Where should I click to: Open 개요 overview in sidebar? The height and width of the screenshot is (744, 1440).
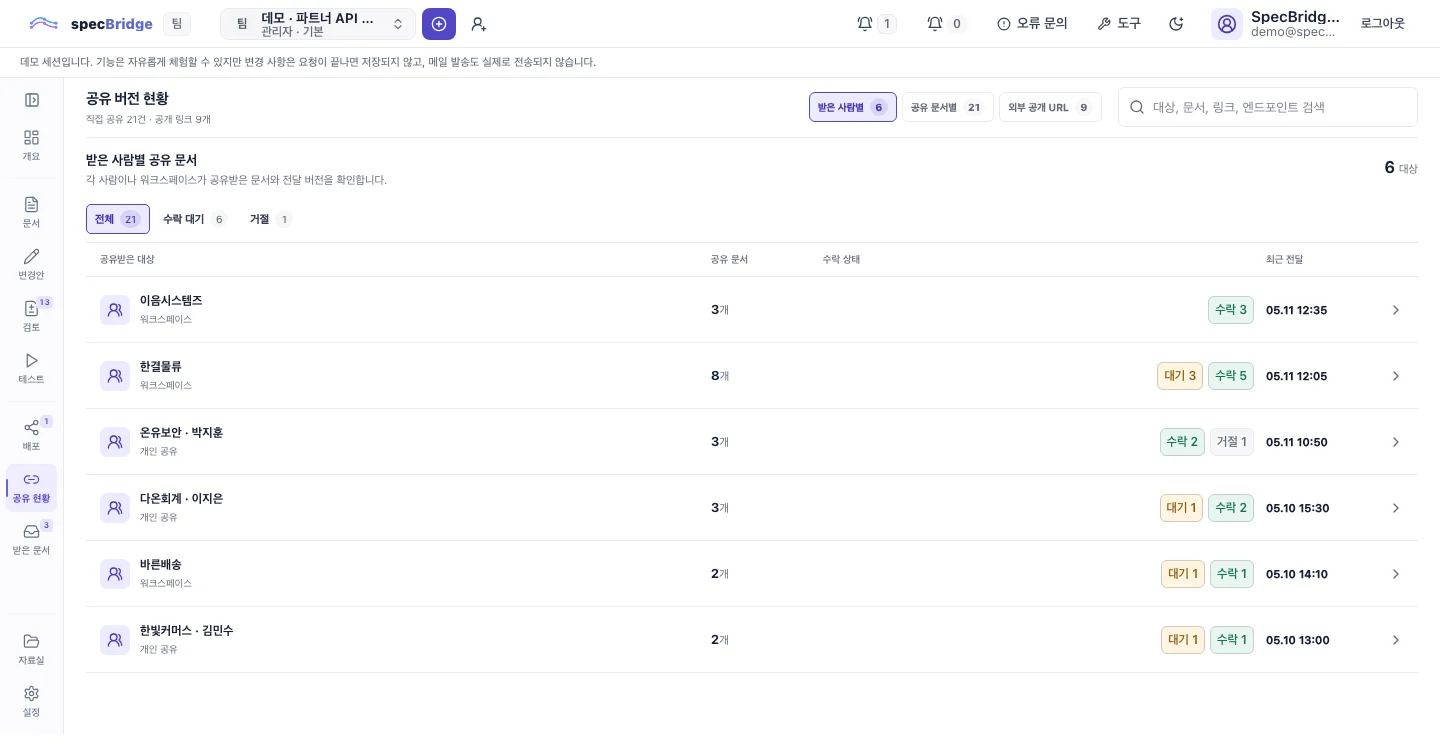[x=31, y=145]
